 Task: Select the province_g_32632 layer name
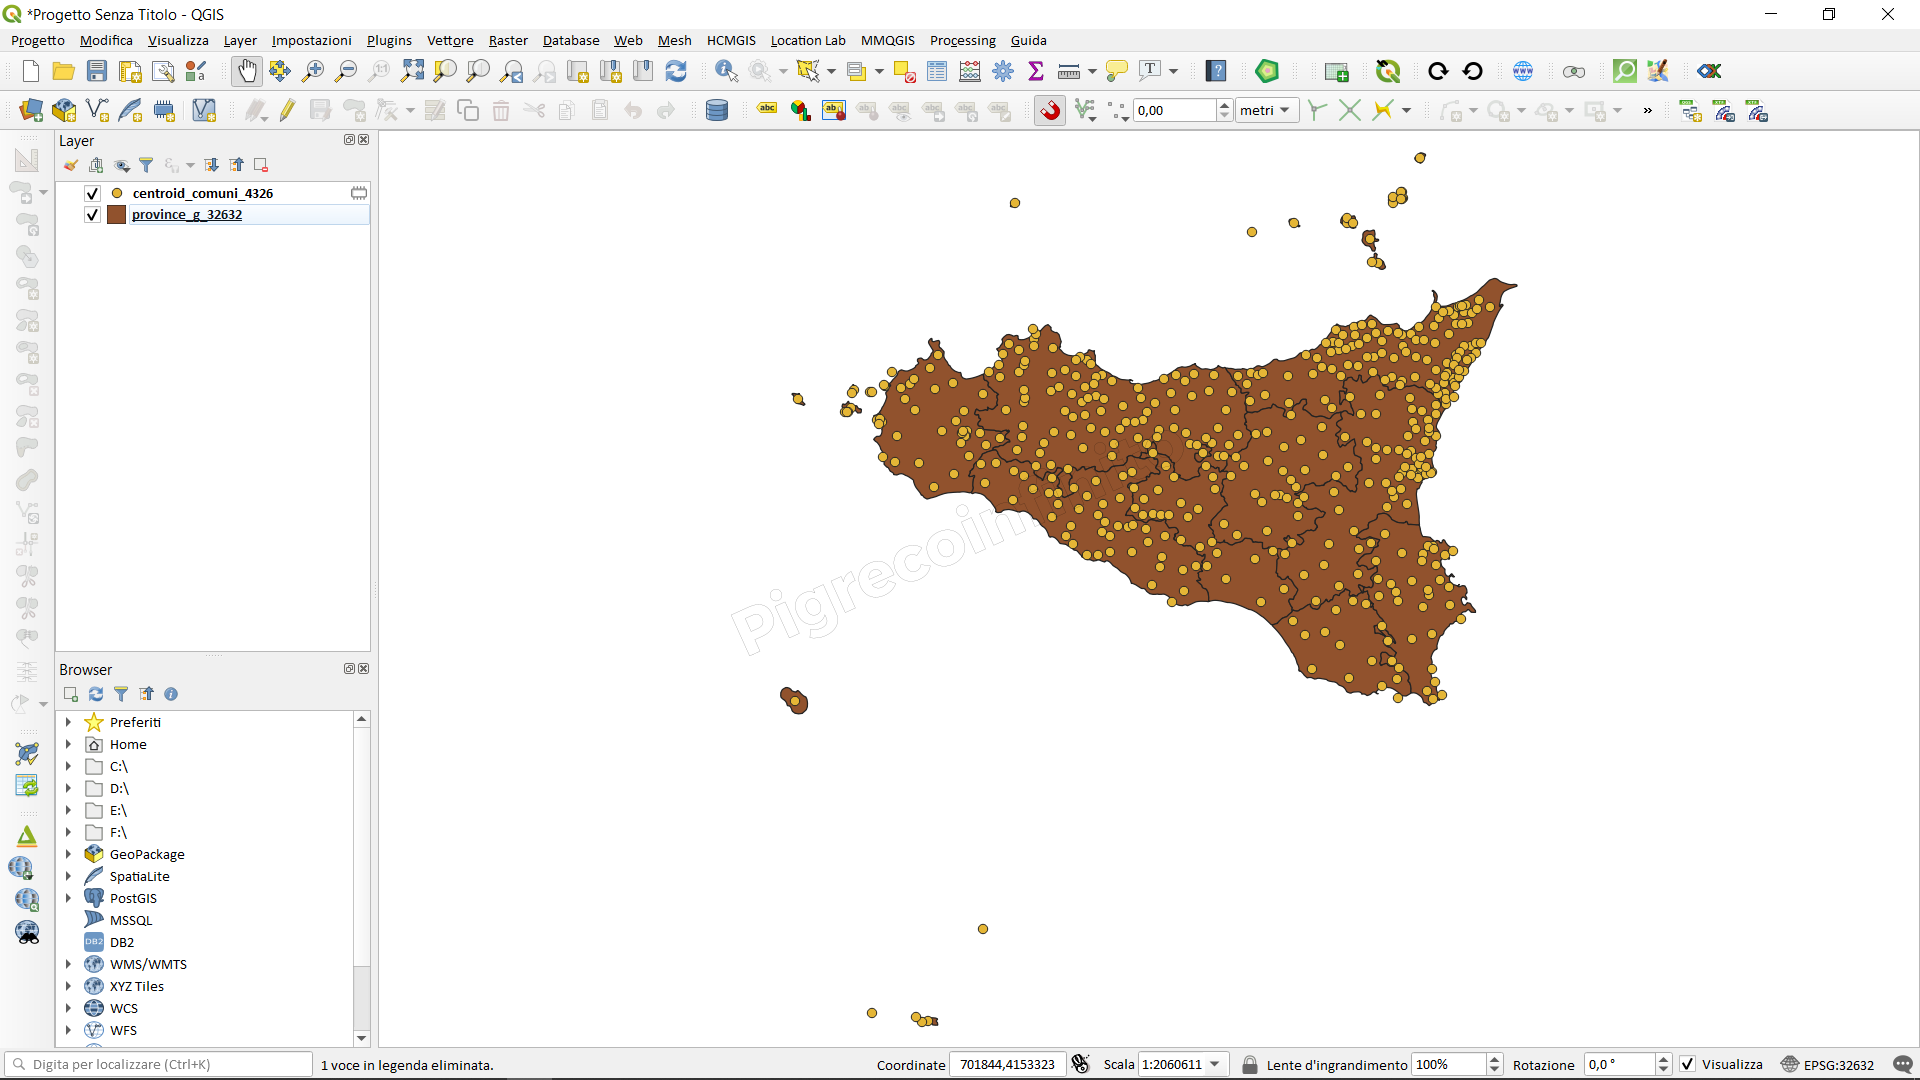coord(187,214)
